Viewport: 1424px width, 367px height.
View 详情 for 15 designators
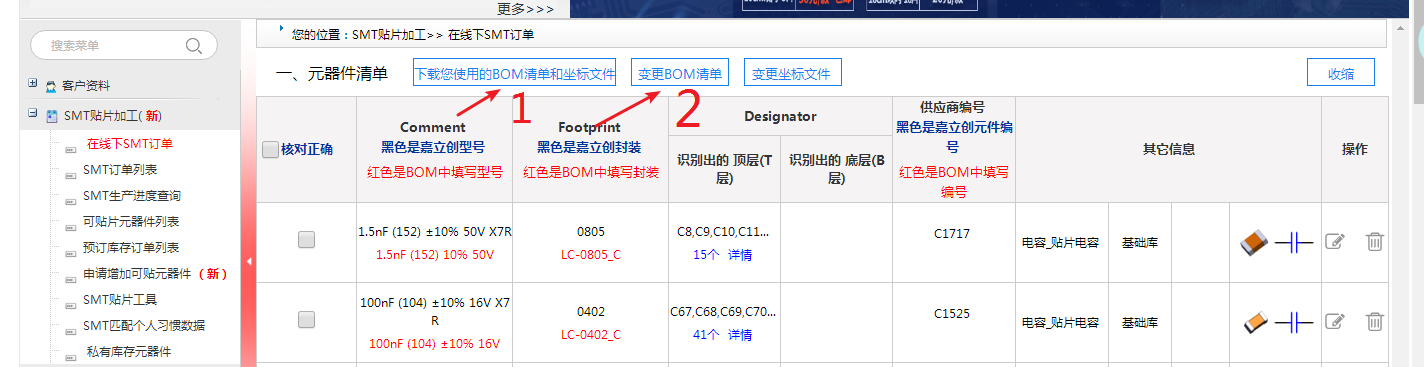[740, 255]
